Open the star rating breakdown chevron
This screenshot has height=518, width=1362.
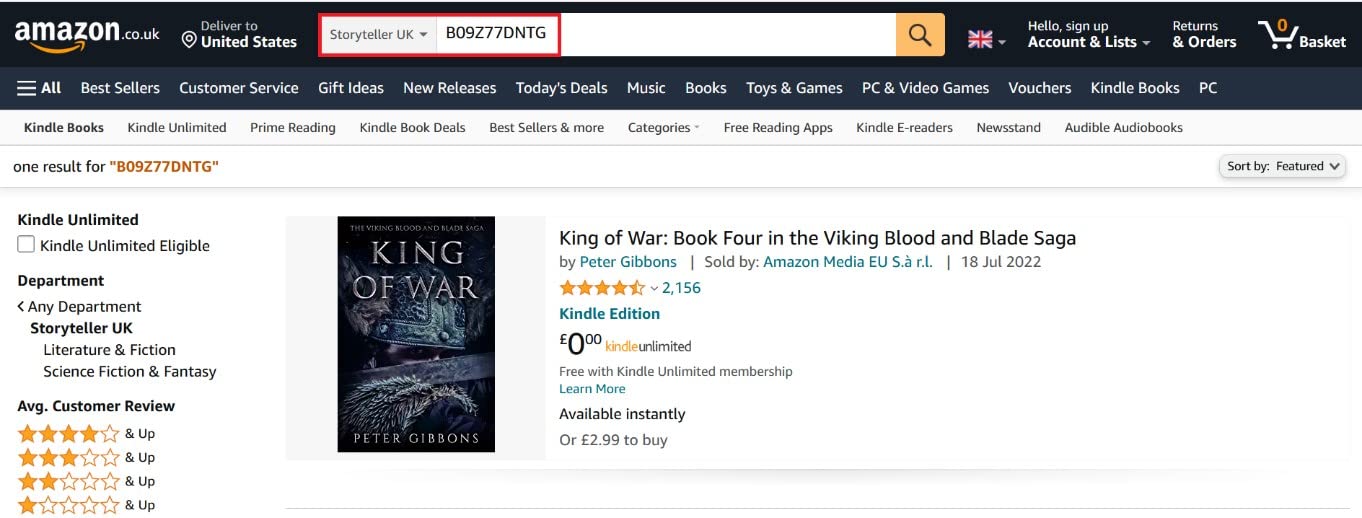coord(654,288)
